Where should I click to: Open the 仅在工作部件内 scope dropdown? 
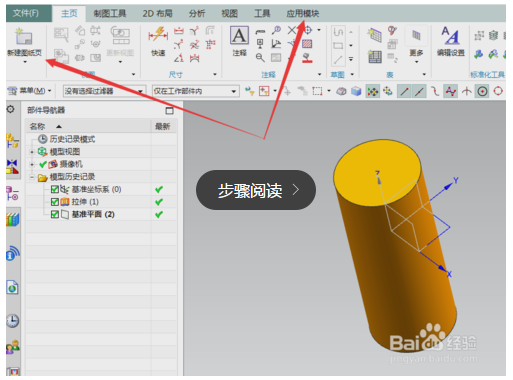tap(196, 91)
